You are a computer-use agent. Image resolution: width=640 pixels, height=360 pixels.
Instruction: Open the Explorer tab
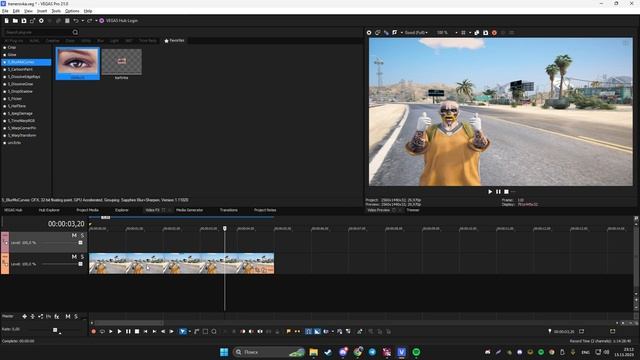(x=122, y=210)
